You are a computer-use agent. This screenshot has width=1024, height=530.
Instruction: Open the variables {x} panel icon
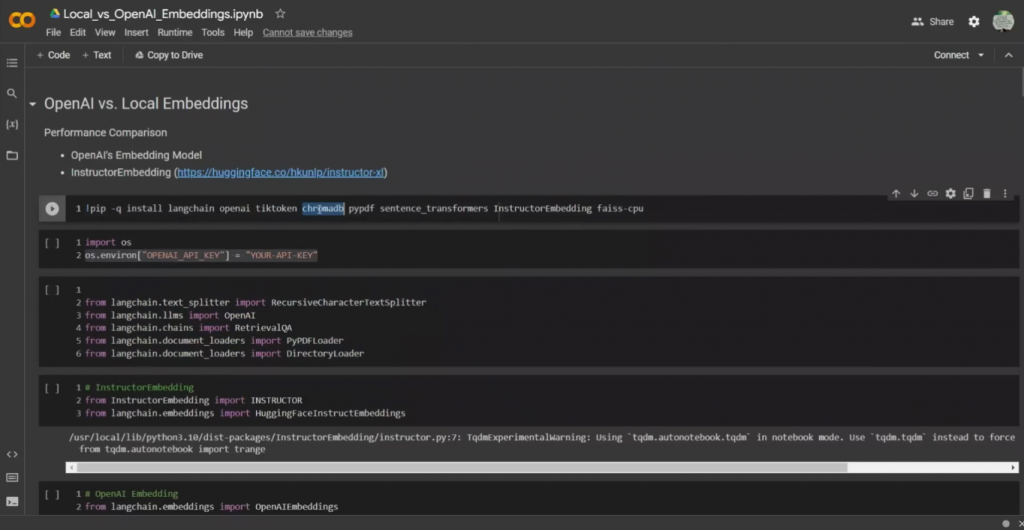(x=12, y=124)
